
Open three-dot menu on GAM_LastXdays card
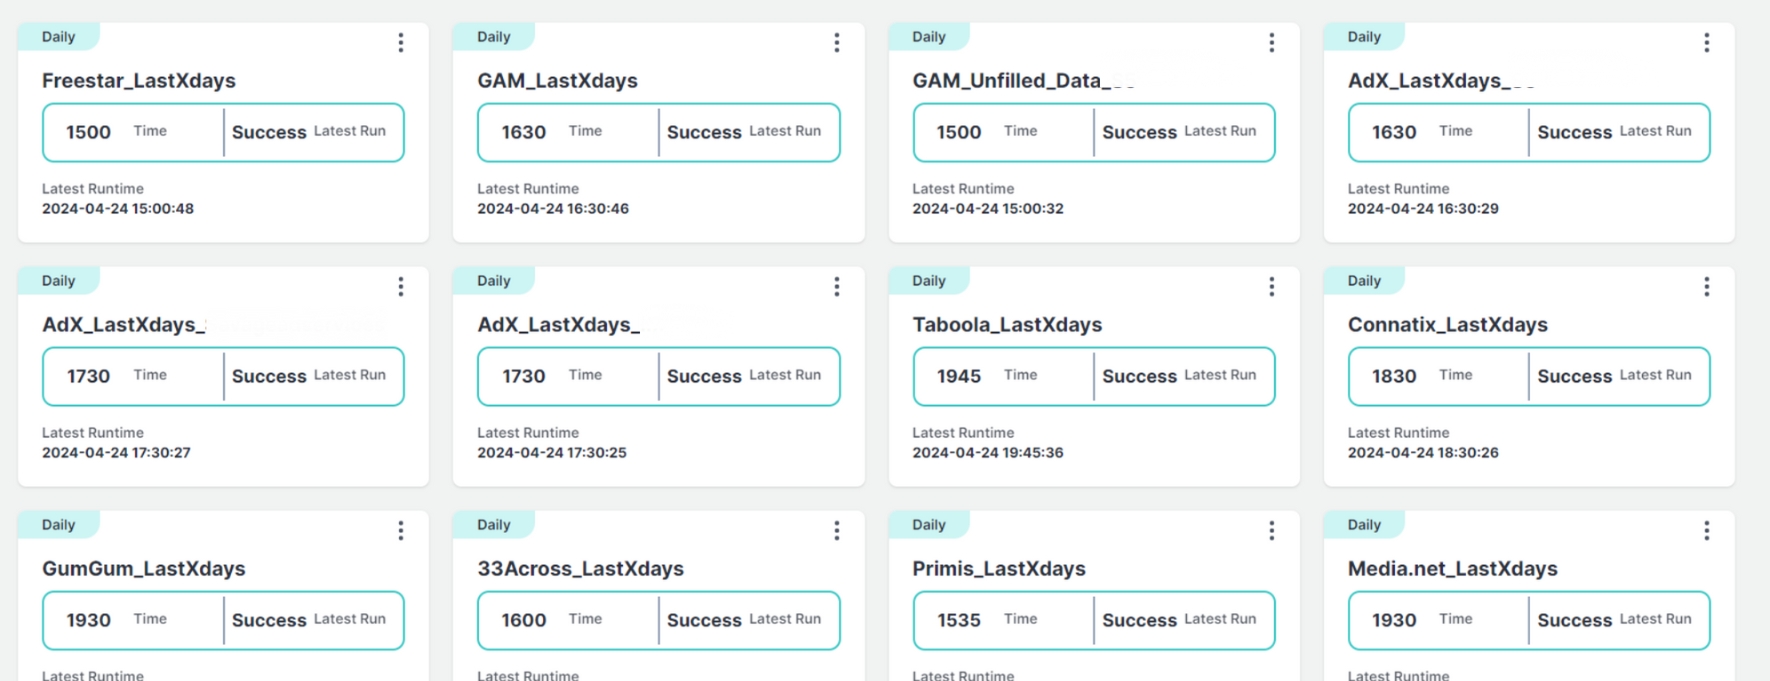836,42
